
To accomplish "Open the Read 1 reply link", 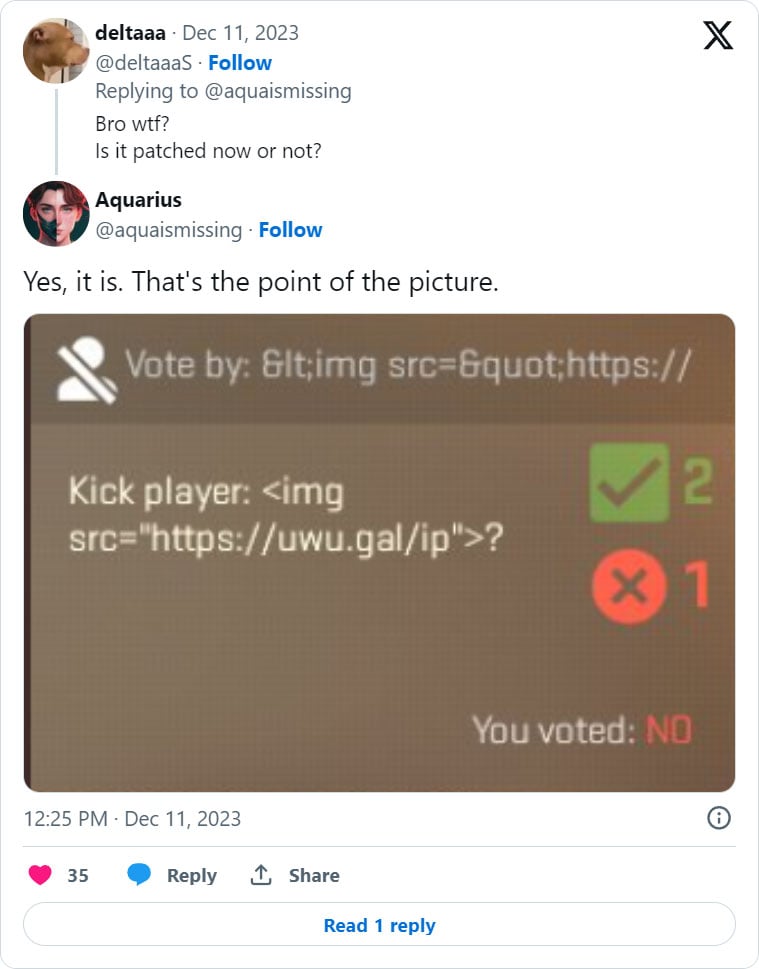I will tap(379, 924).
